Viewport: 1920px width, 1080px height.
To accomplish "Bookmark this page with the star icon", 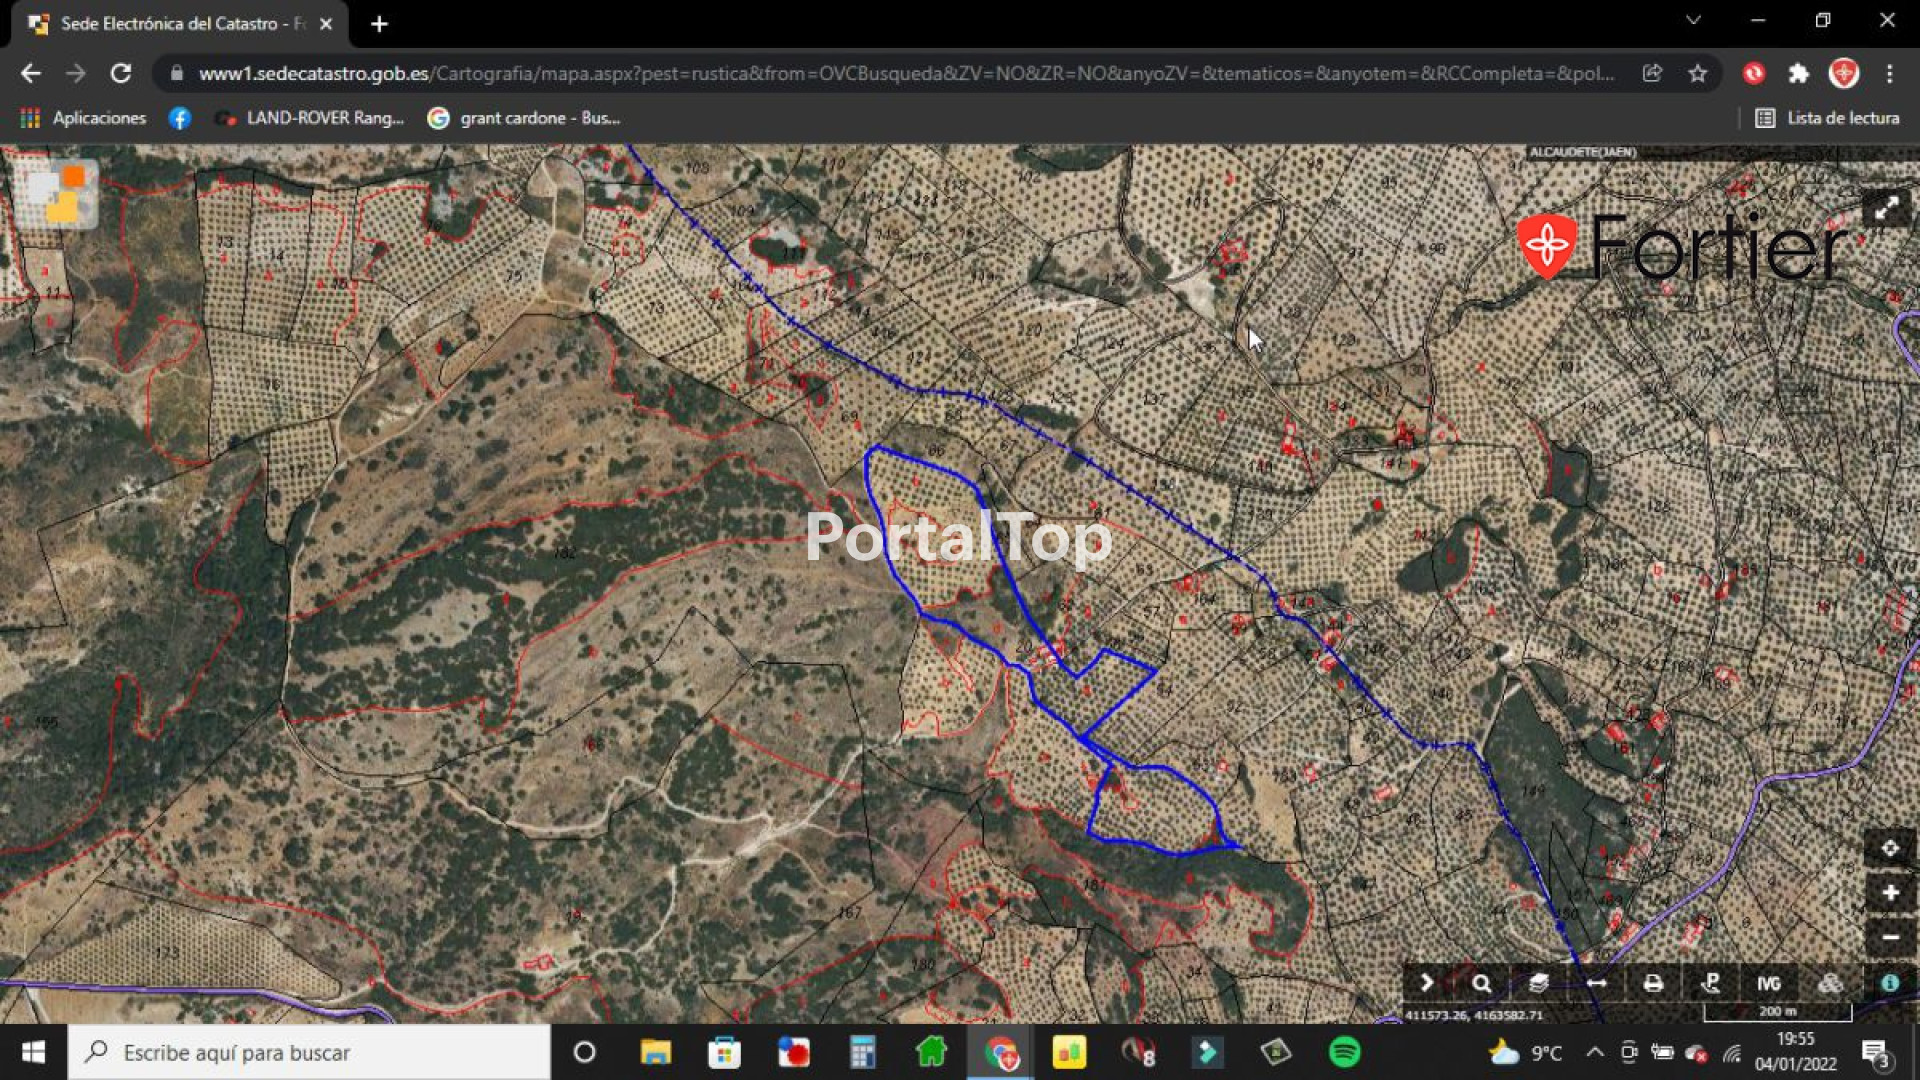I will 1697,73.
